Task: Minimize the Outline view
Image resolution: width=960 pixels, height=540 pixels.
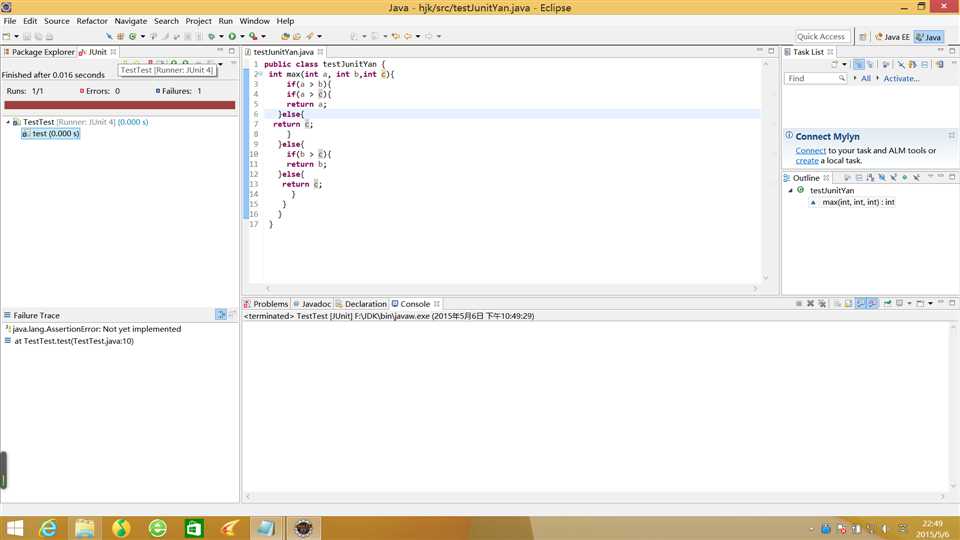Action: [941, 177]
